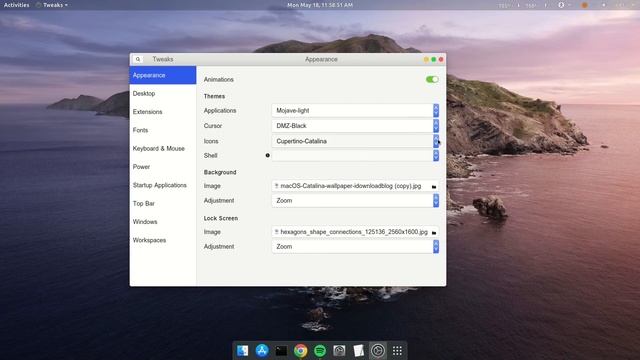The image size is (640, 360).
Task: Open Finder from the dock
Action: pos(242,351)
